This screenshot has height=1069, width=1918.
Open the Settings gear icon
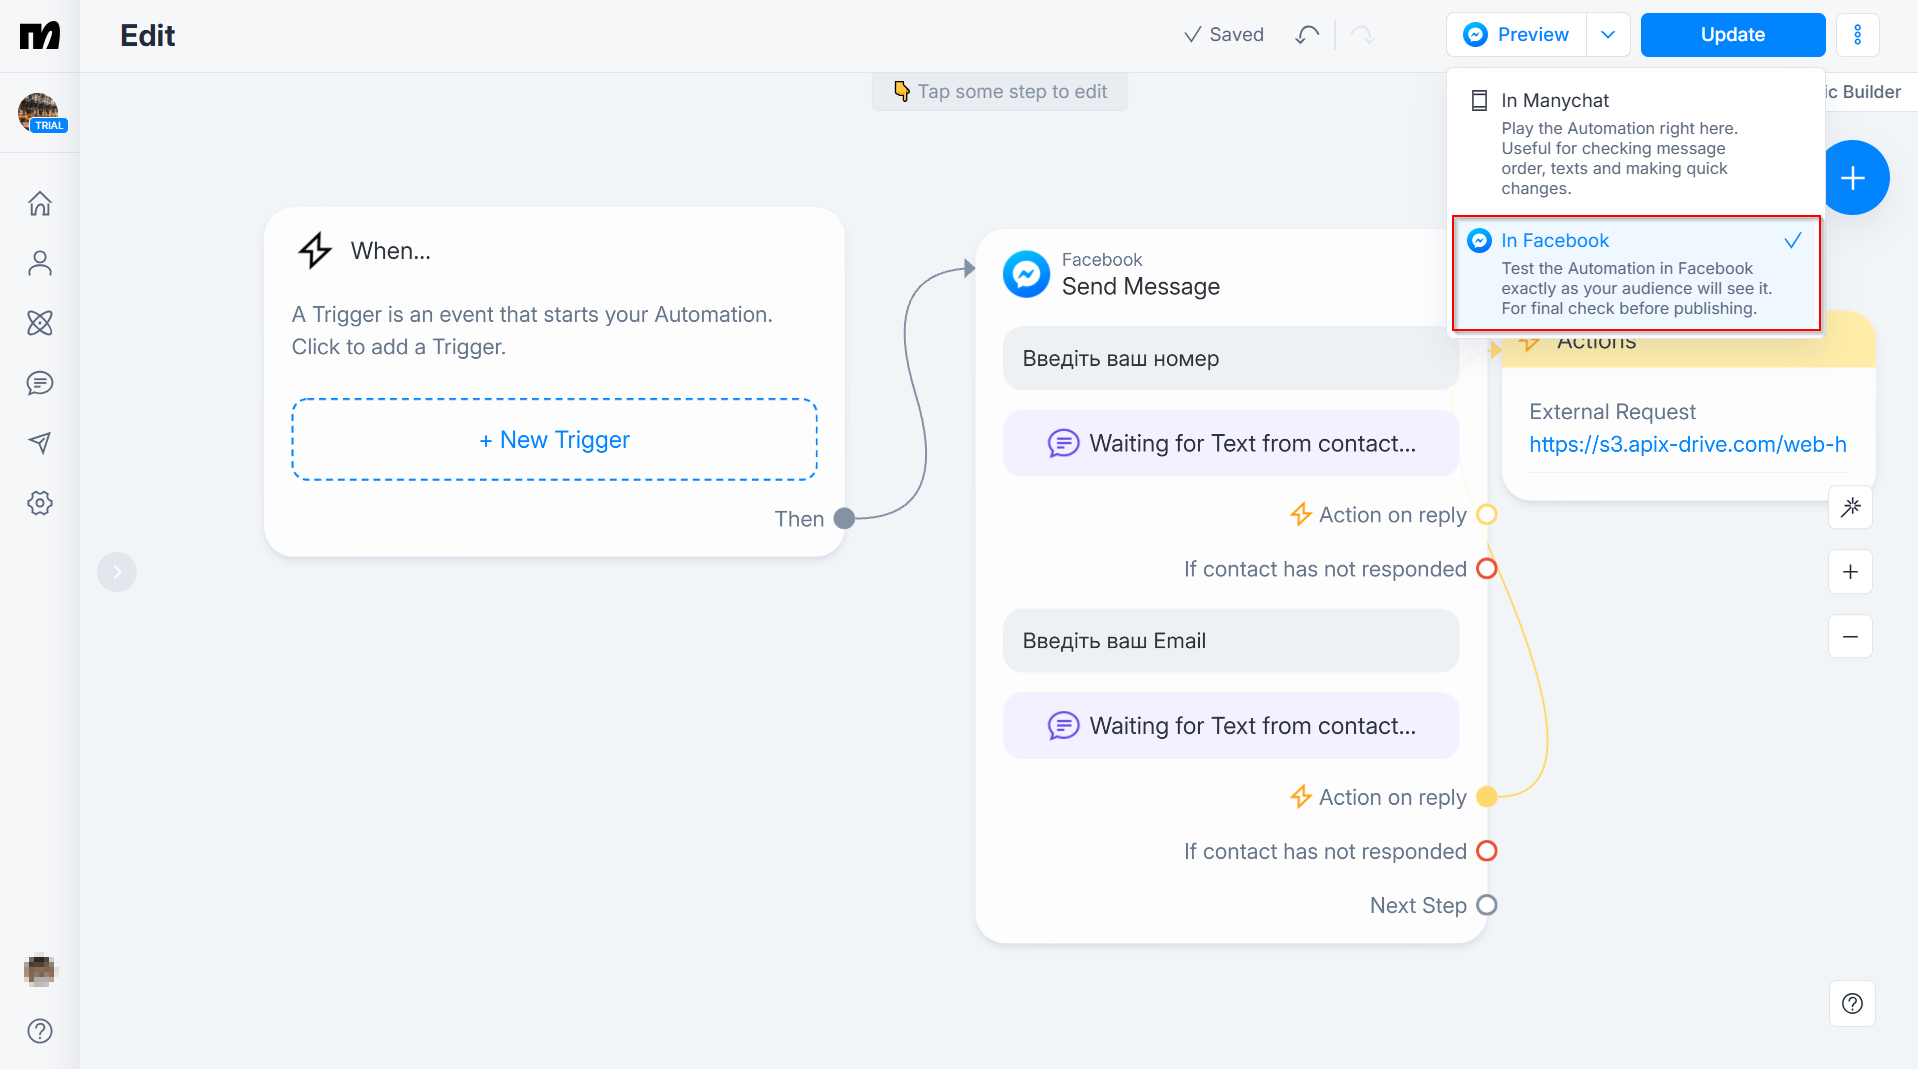pos(40,503)
